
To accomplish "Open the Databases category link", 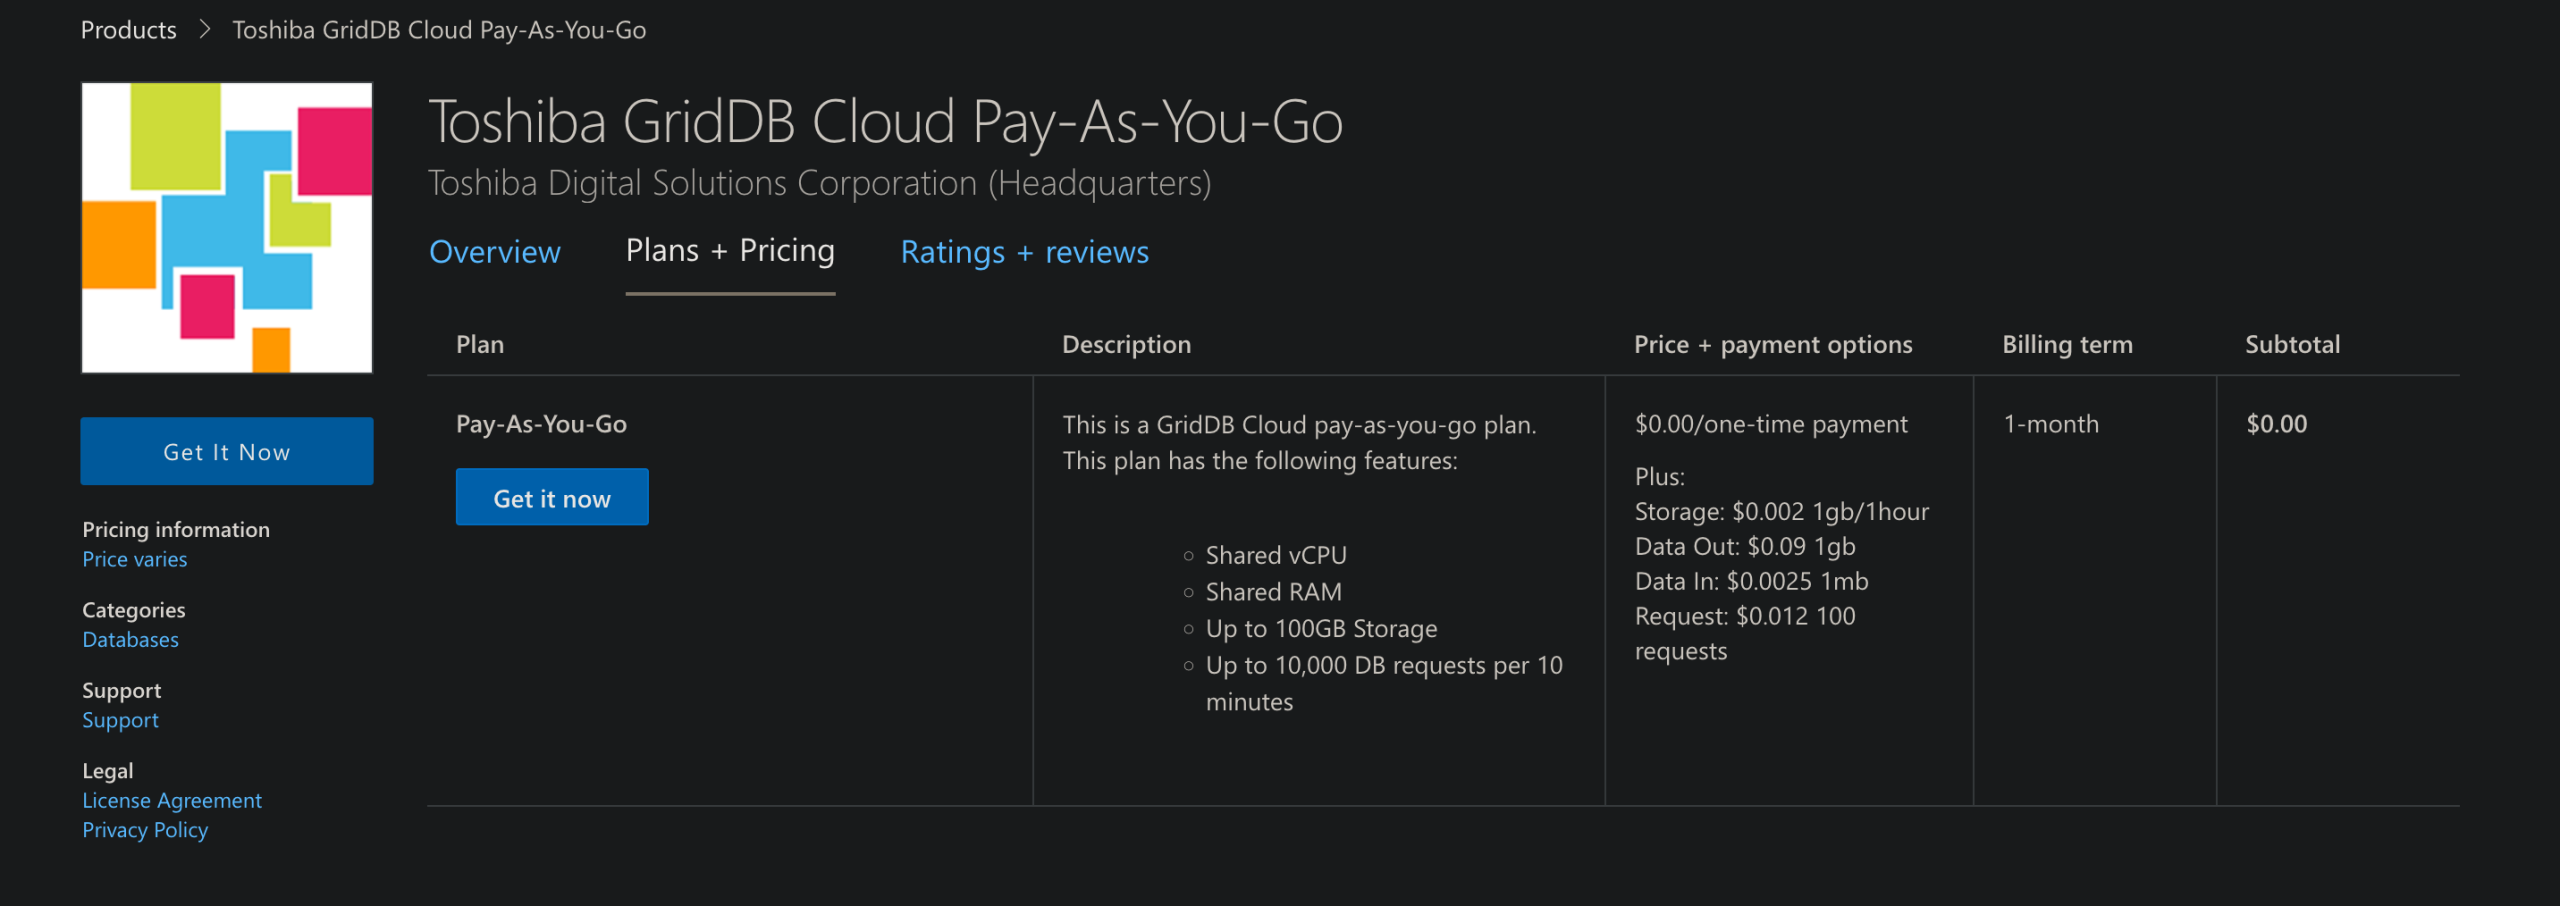I will click(130, 640).
